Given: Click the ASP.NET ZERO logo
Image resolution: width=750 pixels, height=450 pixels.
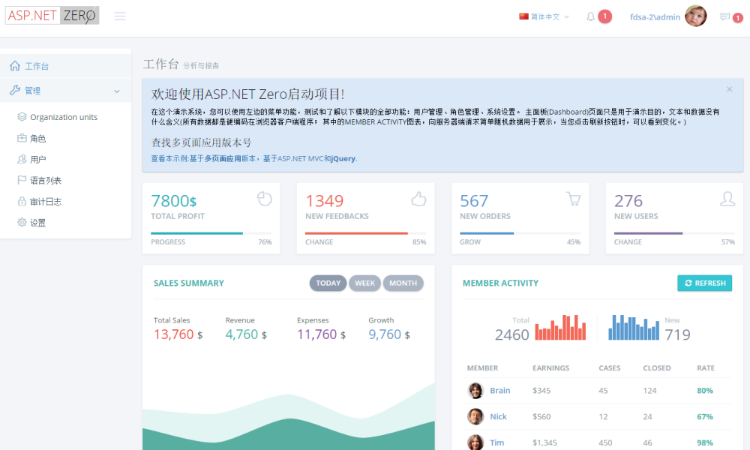Looking at the screenshot, I should [52, 15].
